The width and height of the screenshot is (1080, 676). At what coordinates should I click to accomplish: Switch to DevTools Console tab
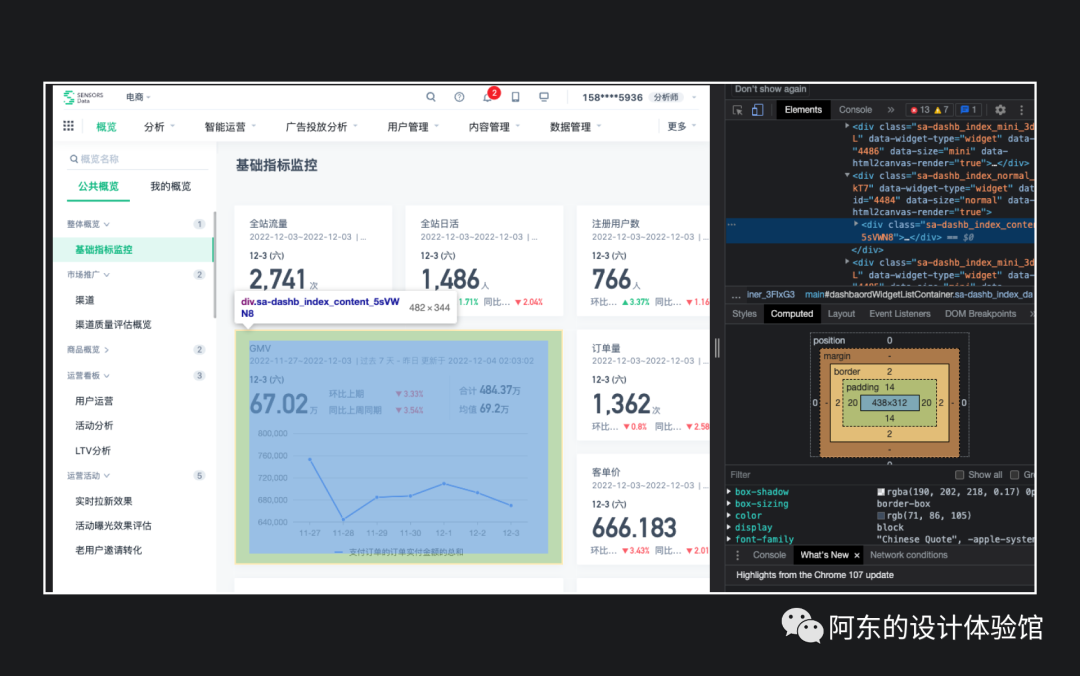[855, 110]
